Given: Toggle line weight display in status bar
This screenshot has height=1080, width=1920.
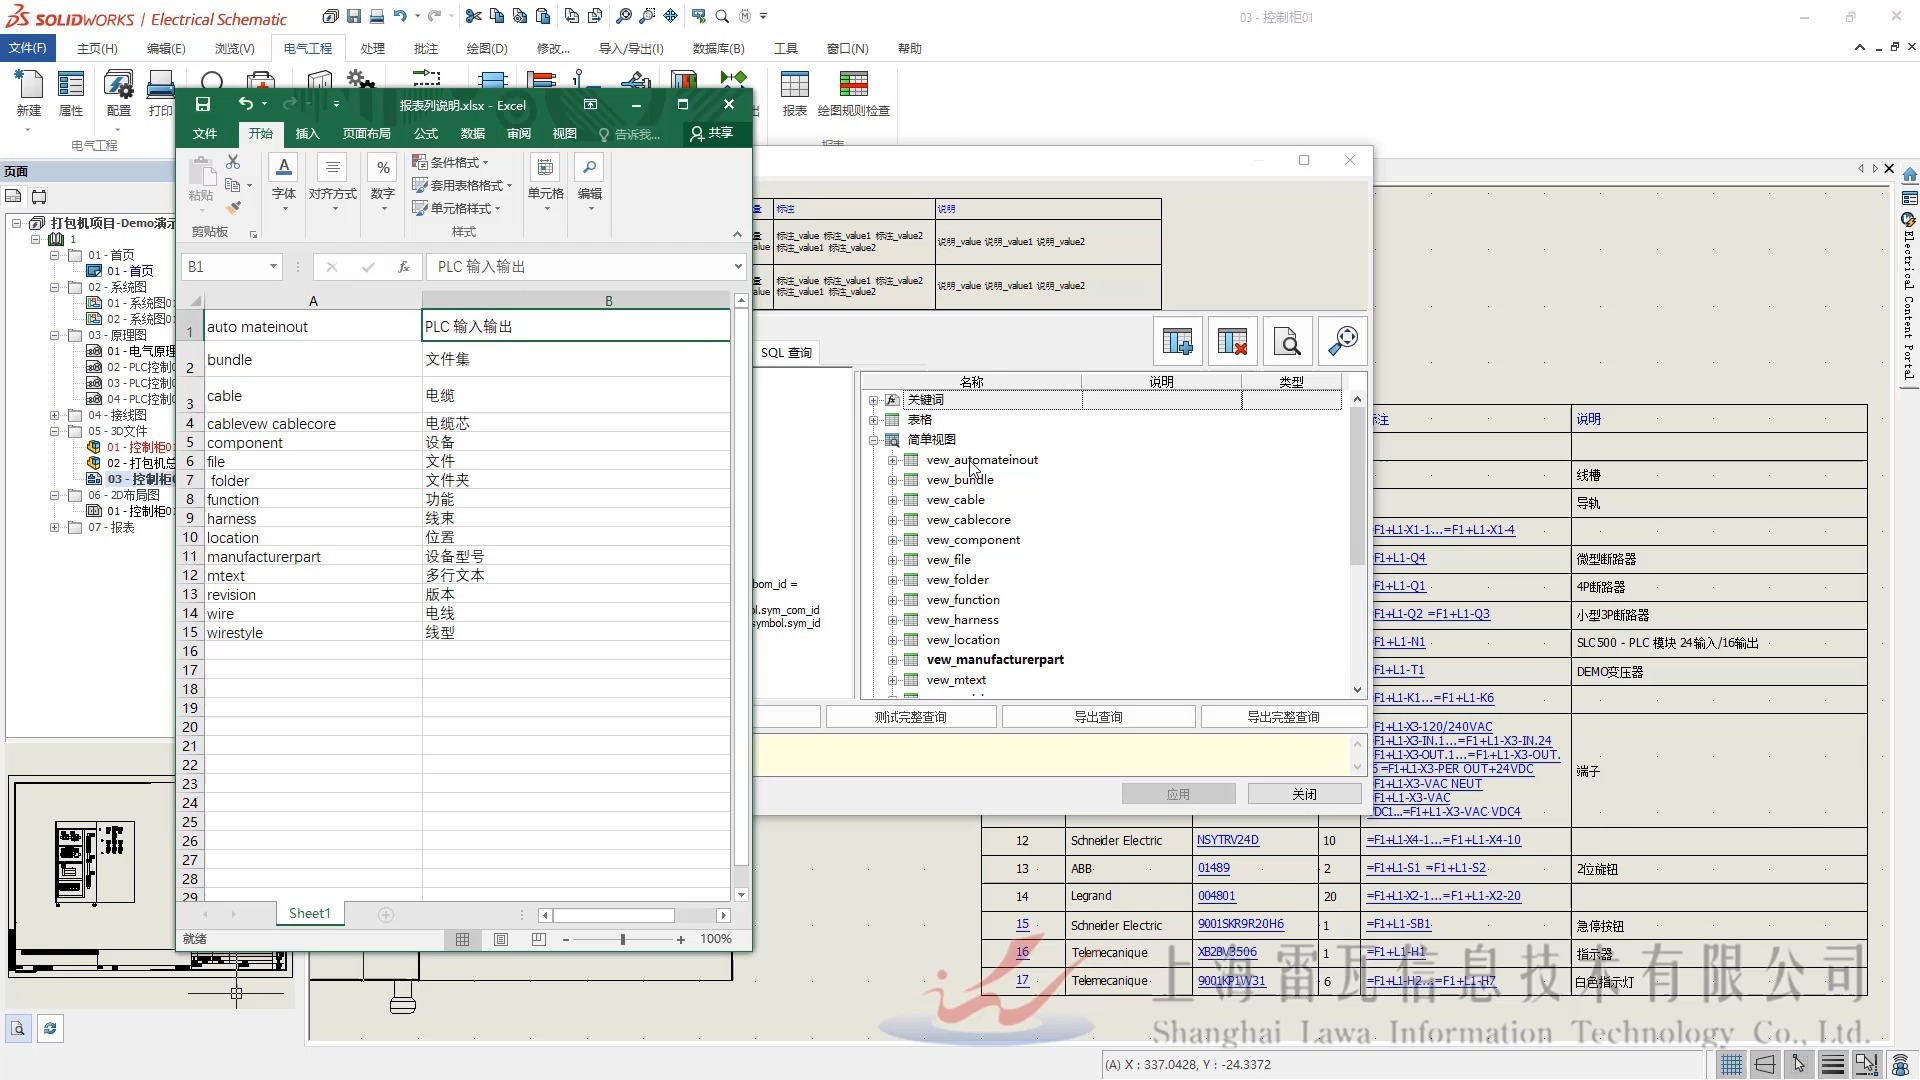Looking at the screenshot, I should point(1833,1064).
